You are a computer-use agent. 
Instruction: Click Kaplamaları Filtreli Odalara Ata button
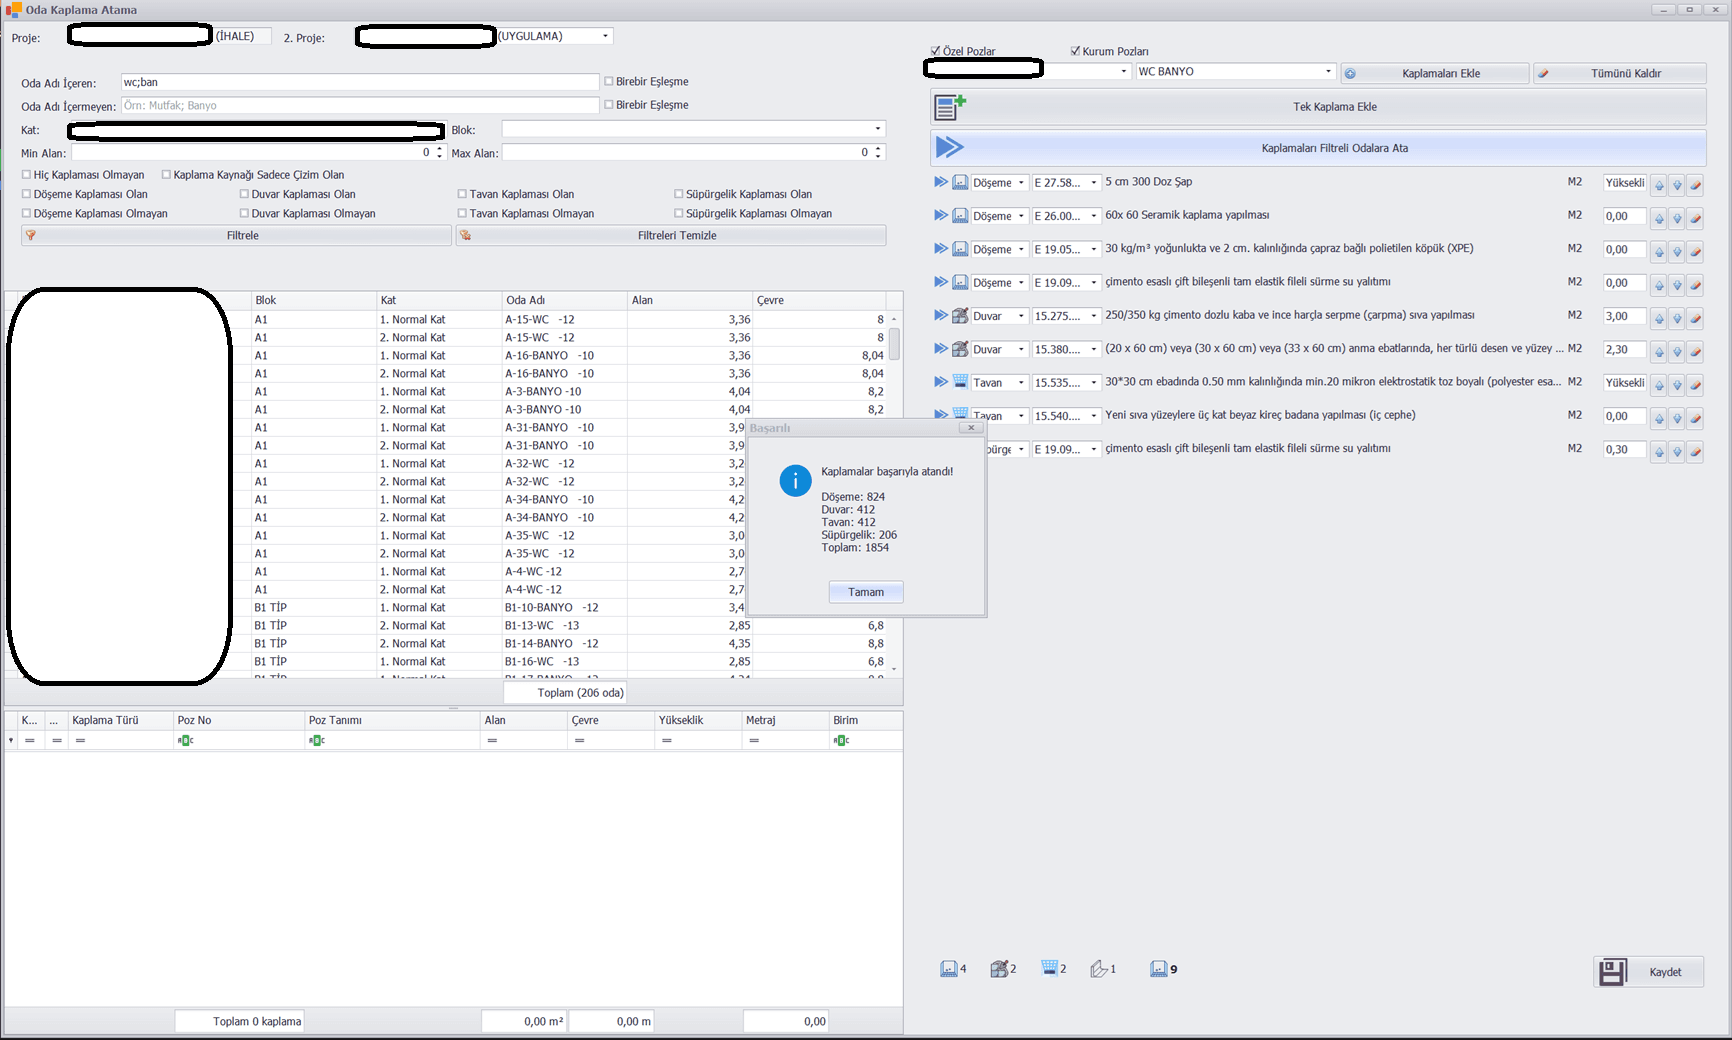(1318, 148)
